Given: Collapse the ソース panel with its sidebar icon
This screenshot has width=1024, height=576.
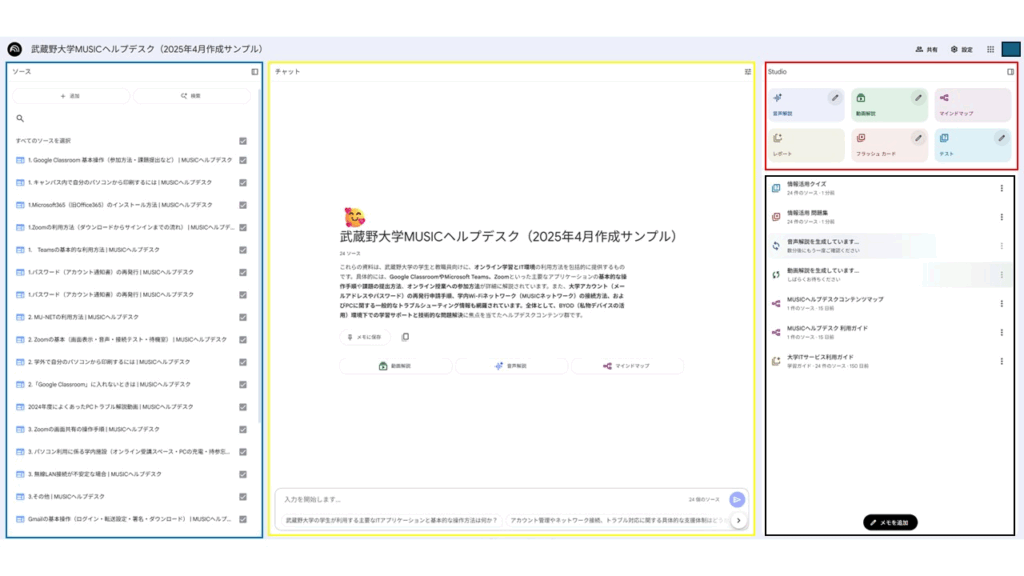Looking at the screenshot, I should coord(255,72).
